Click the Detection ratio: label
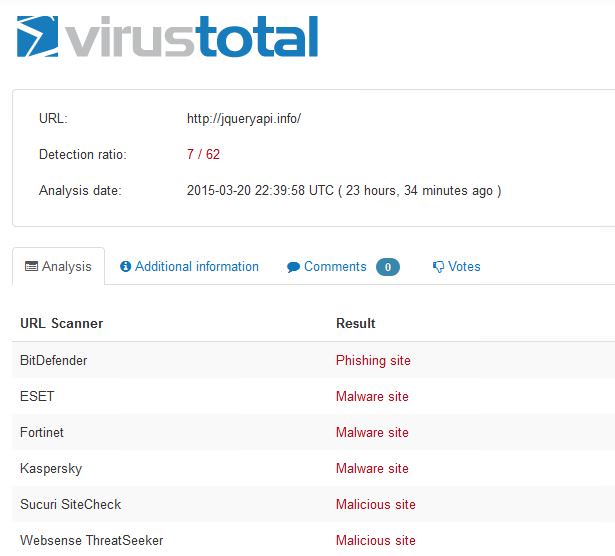615x556 pixels. tap(83, 154)
